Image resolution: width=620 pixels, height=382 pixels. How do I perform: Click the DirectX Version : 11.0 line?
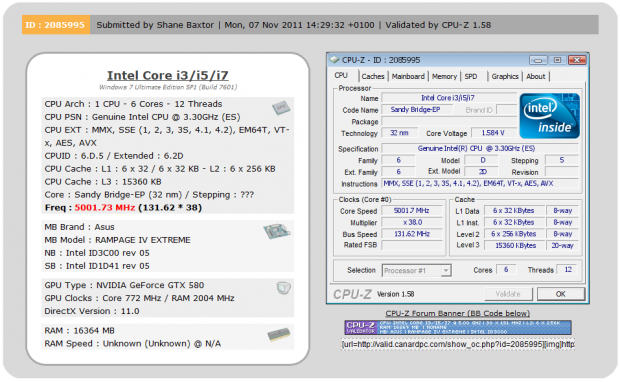point(92,311)
